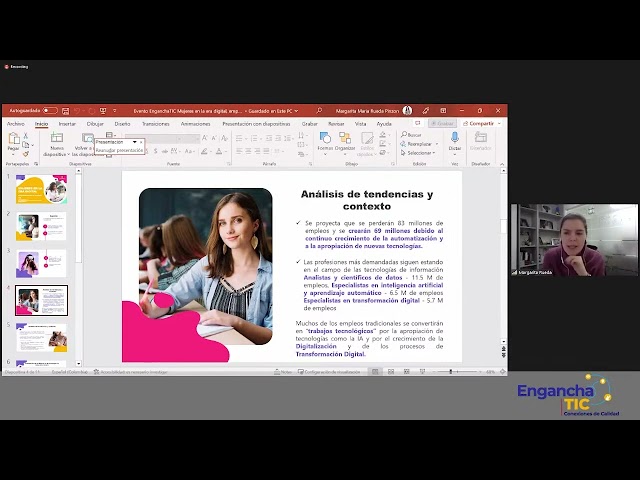Click the Compartir button
Screen dimensions: 640x480
coord(482,123)
